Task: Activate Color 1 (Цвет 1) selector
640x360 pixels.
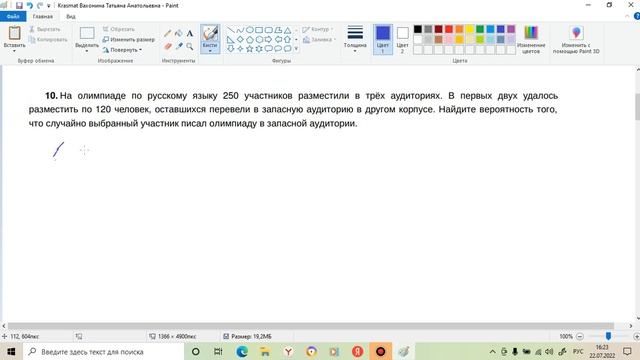Action: point(383,39)
